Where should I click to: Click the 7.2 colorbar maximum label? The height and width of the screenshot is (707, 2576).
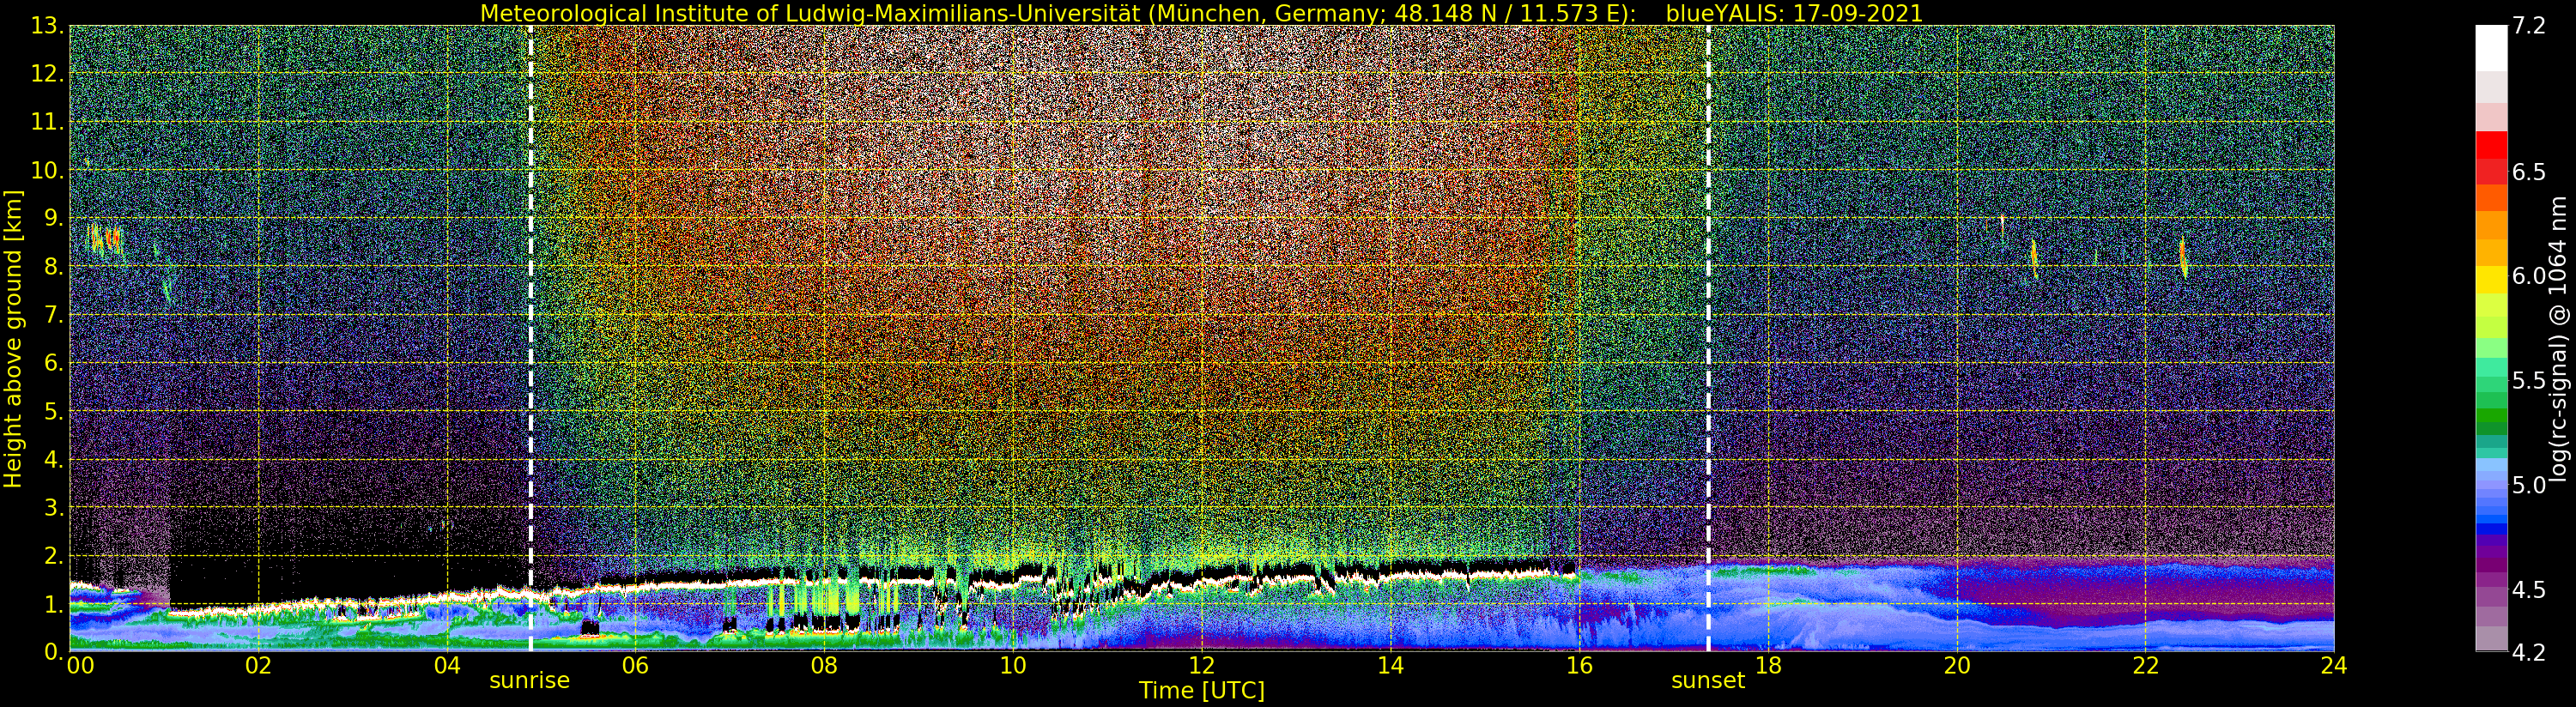click(2529, 26)
